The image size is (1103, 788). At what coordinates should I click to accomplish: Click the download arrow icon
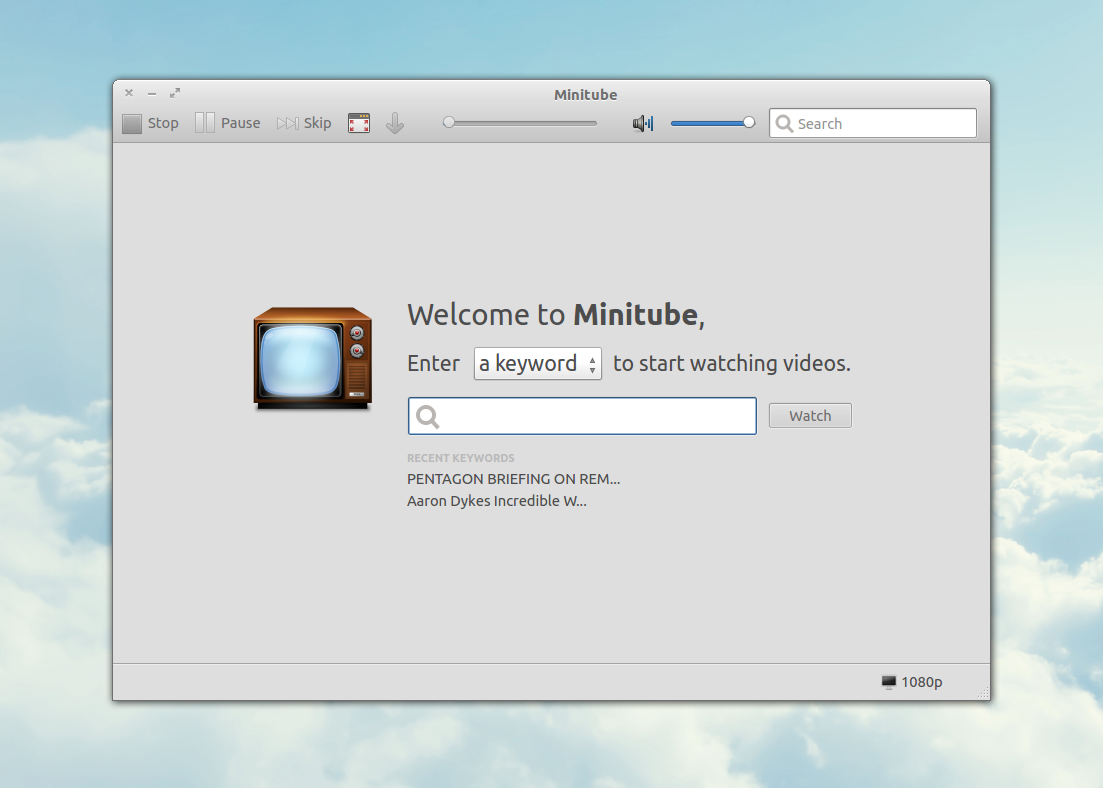(x=395, y=123)
